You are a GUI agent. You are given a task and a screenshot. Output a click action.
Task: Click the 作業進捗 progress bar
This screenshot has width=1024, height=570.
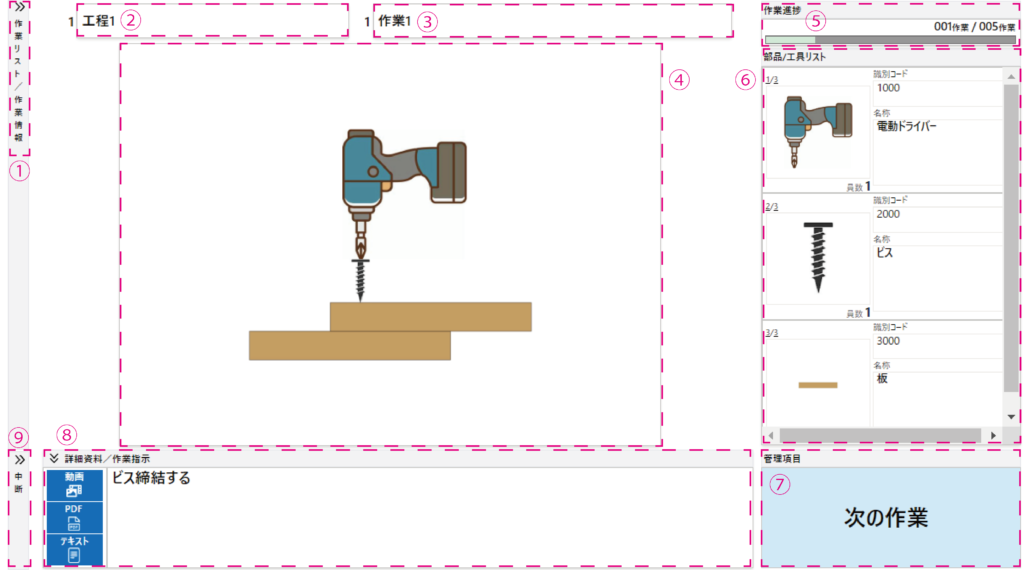coord(889,40)
